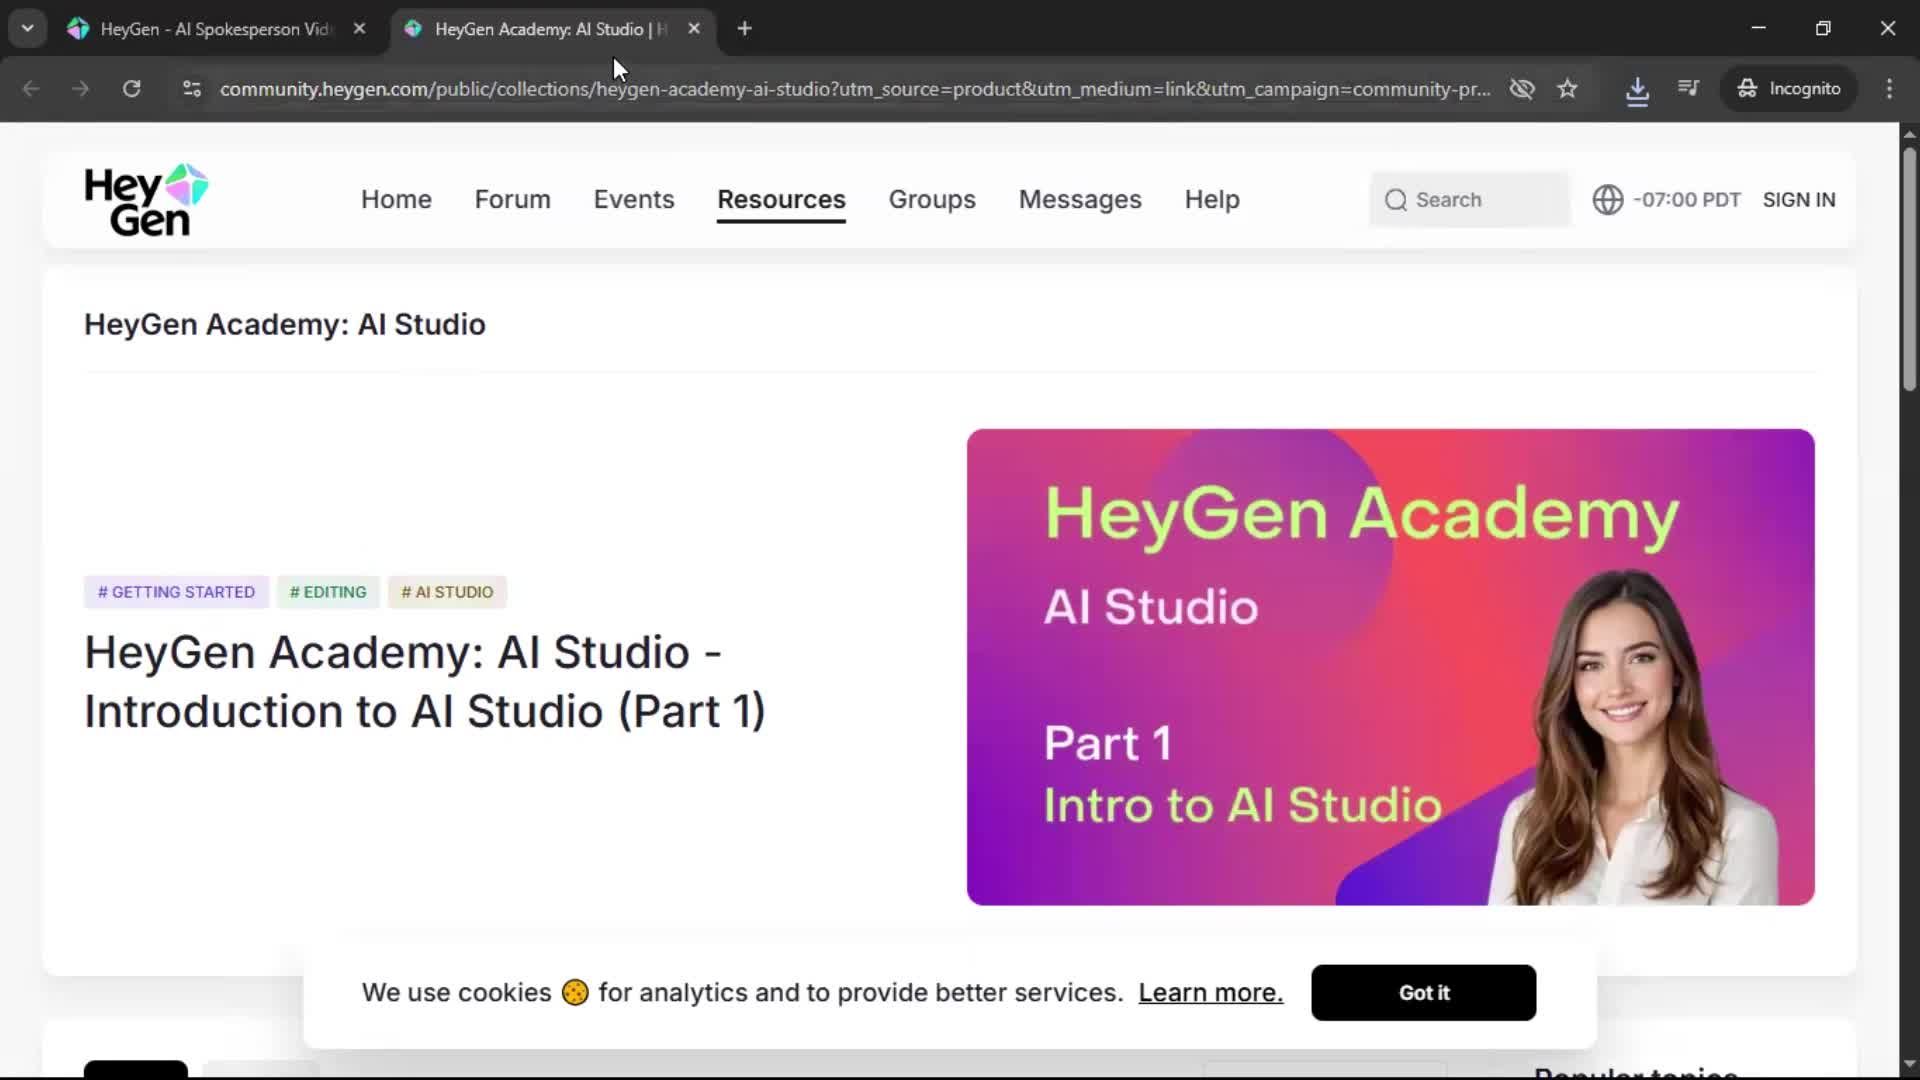The image size is (1920, 1080).
Task: Open the Forum menu item
Action: point(512,200)
